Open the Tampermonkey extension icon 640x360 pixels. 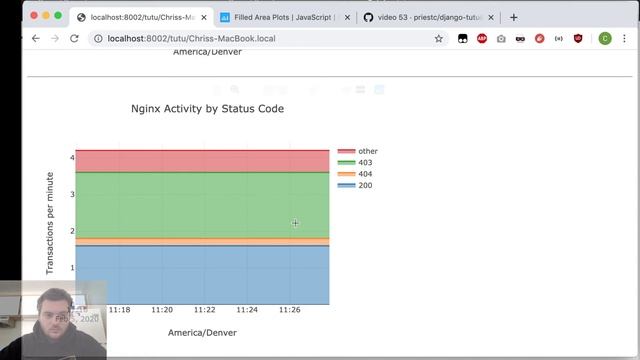[462, 38]
